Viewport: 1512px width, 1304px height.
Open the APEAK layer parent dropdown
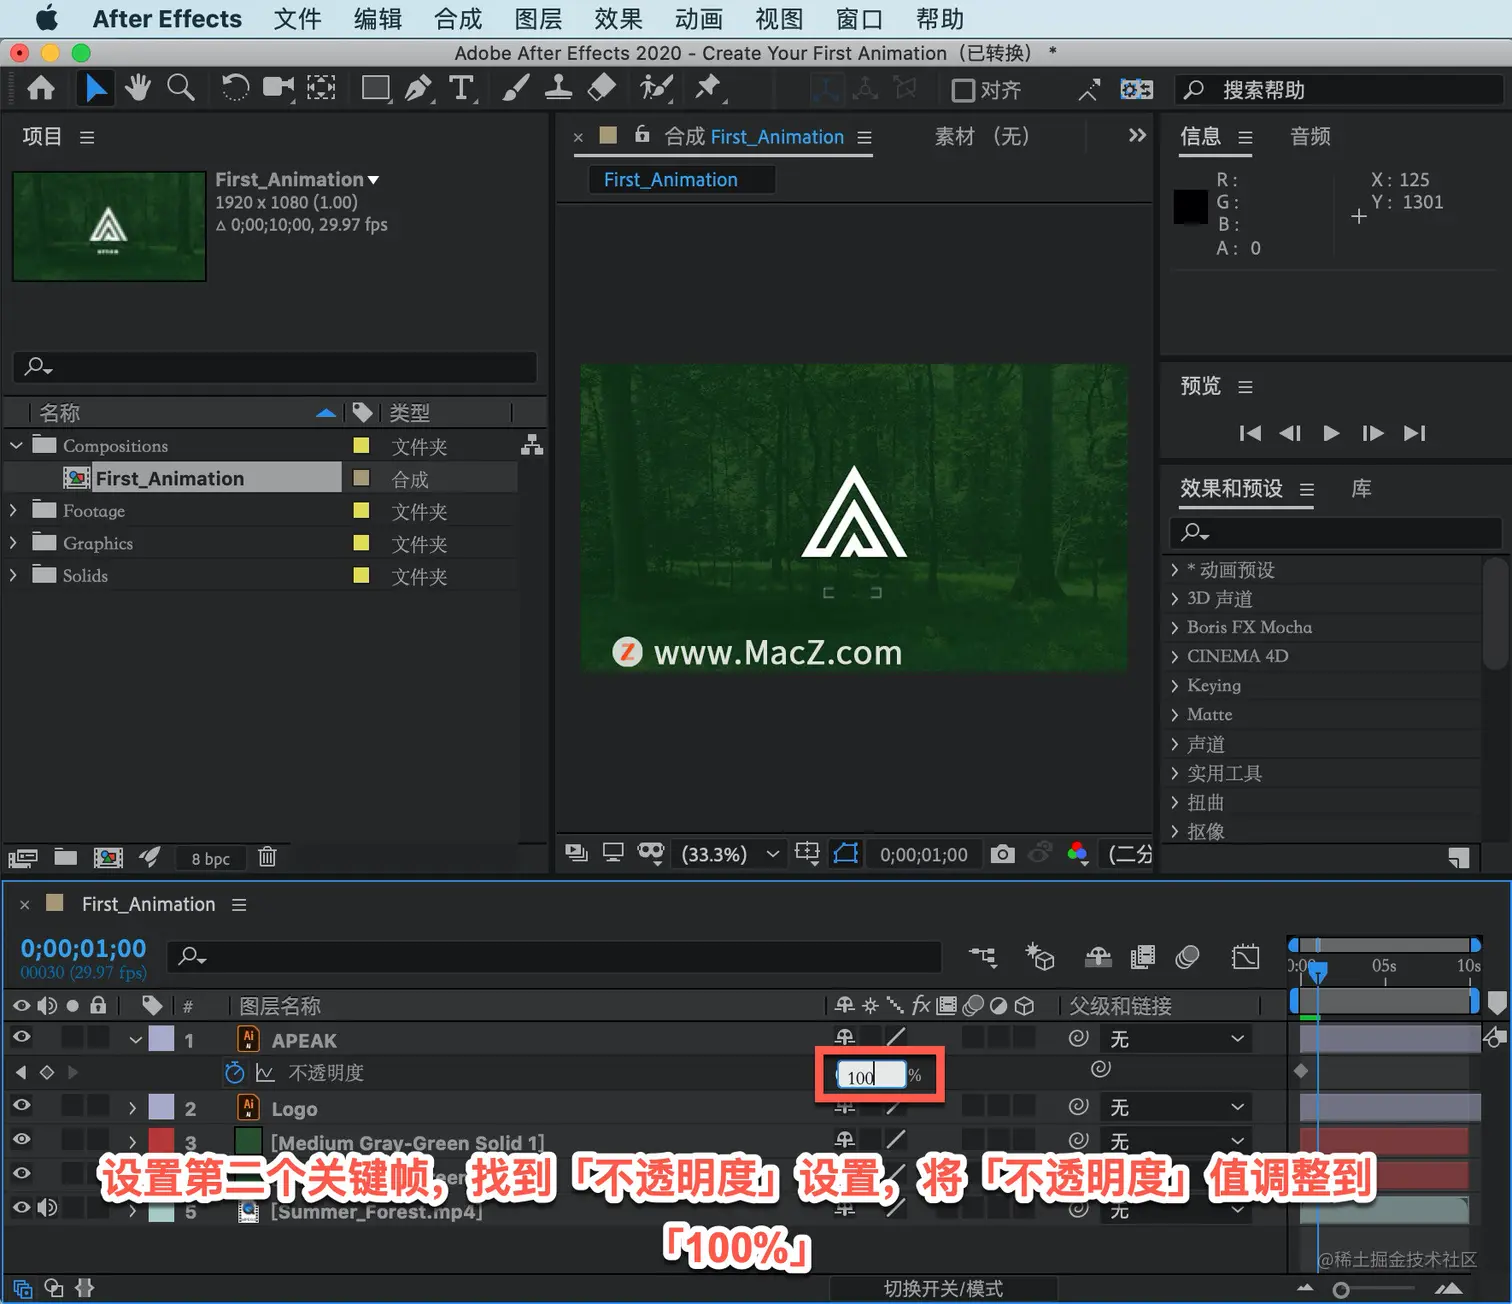coord(1176,1039)
